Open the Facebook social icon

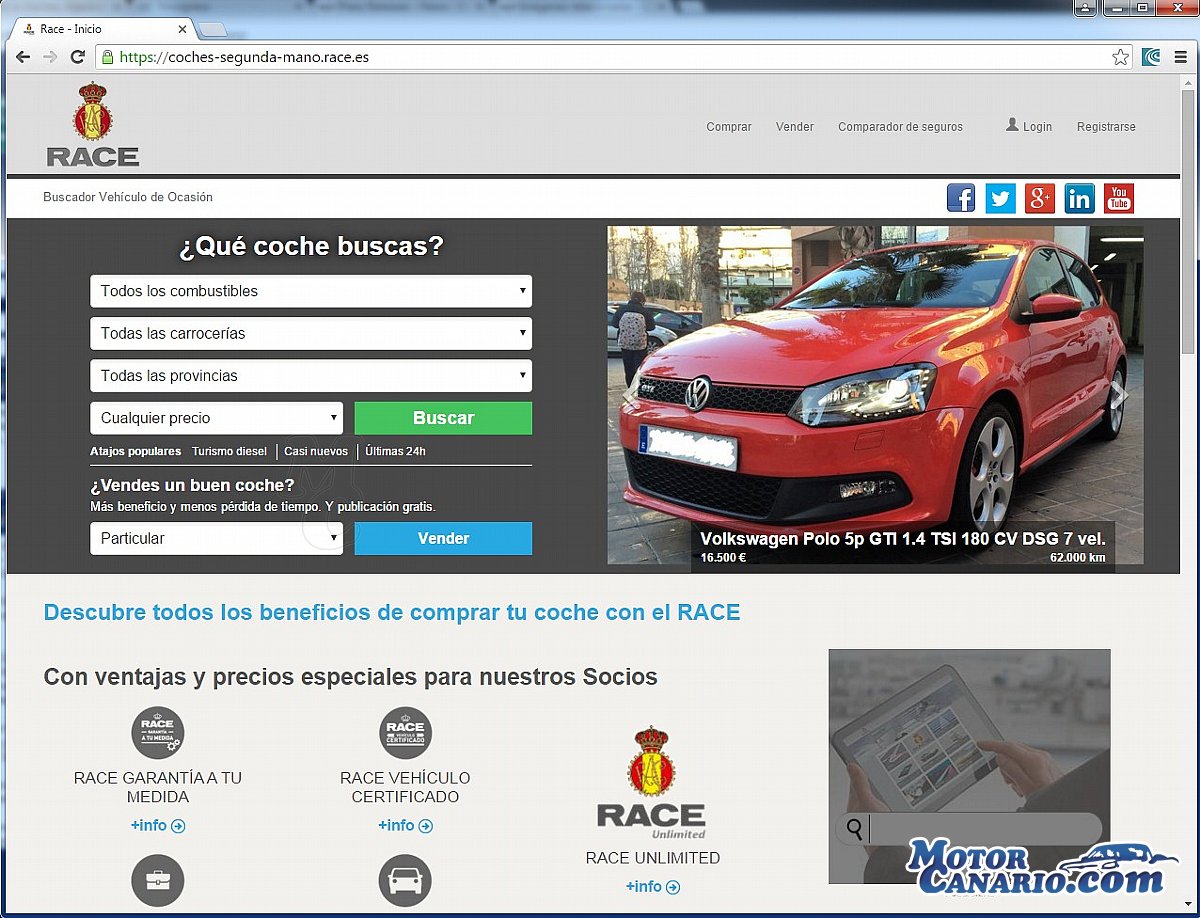pyautogui.click(x=961, y=198)
